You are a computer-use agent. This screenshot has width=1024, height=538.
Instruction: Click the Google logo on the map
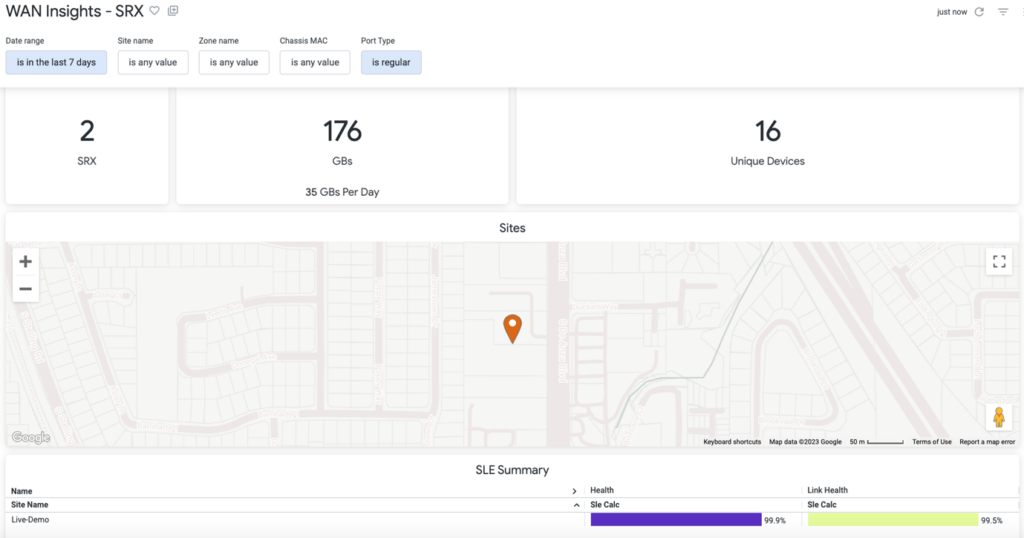click(x=31, y=437)
